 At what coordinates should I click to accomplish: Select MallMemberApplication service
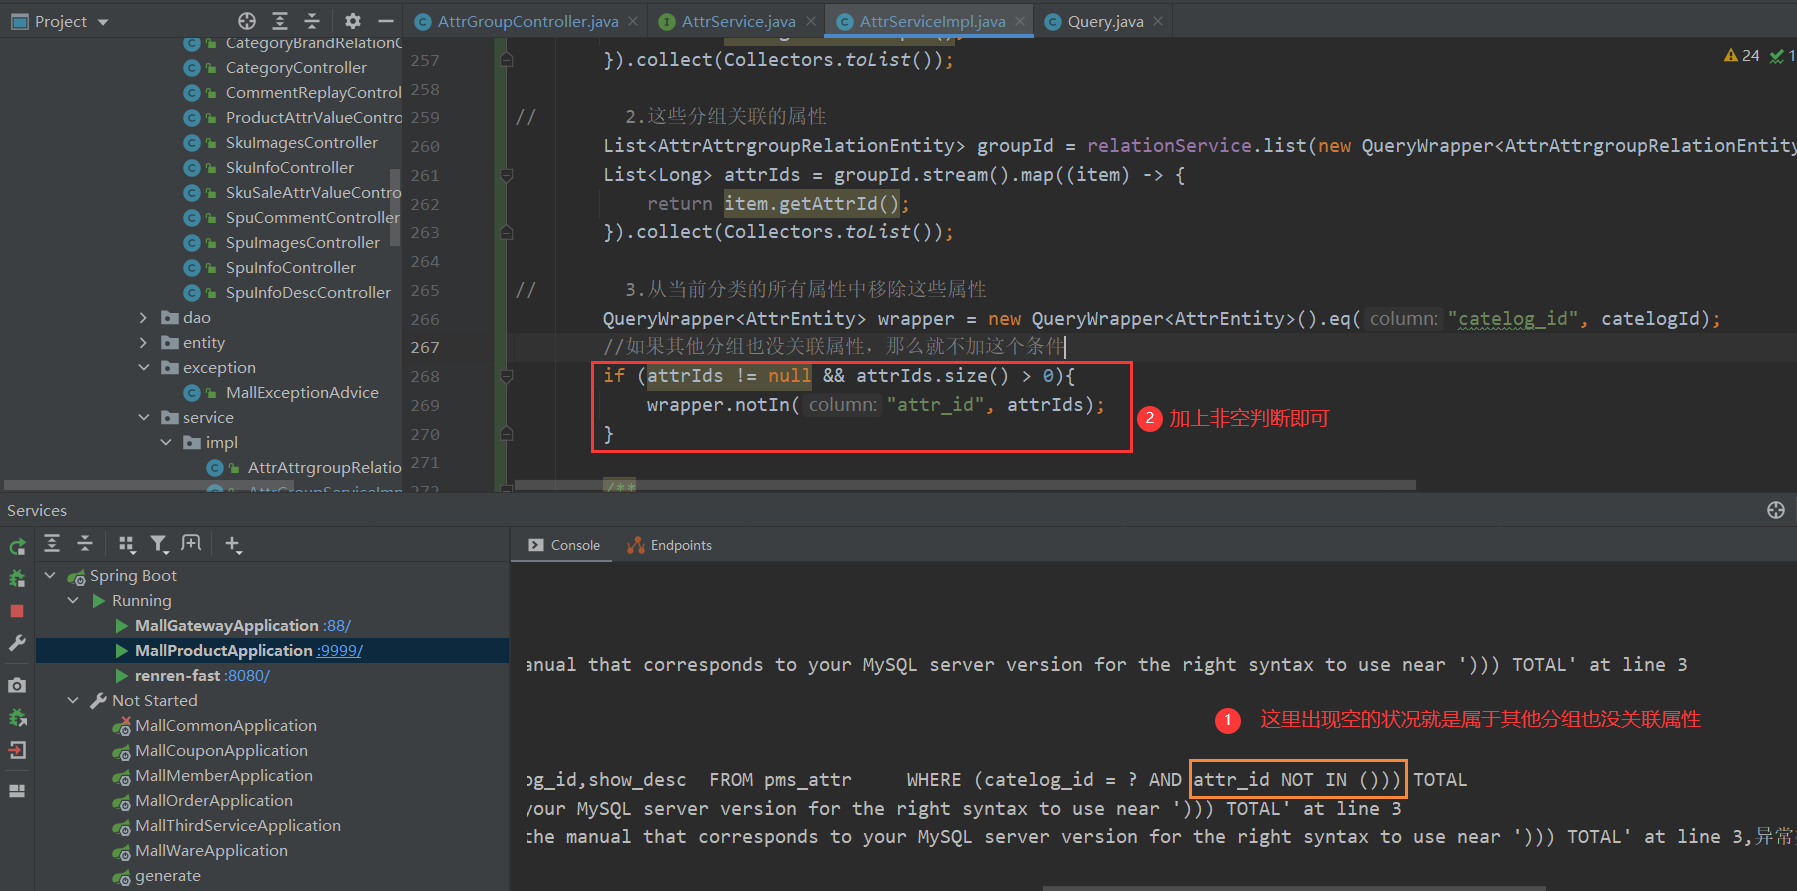point(223,775)
